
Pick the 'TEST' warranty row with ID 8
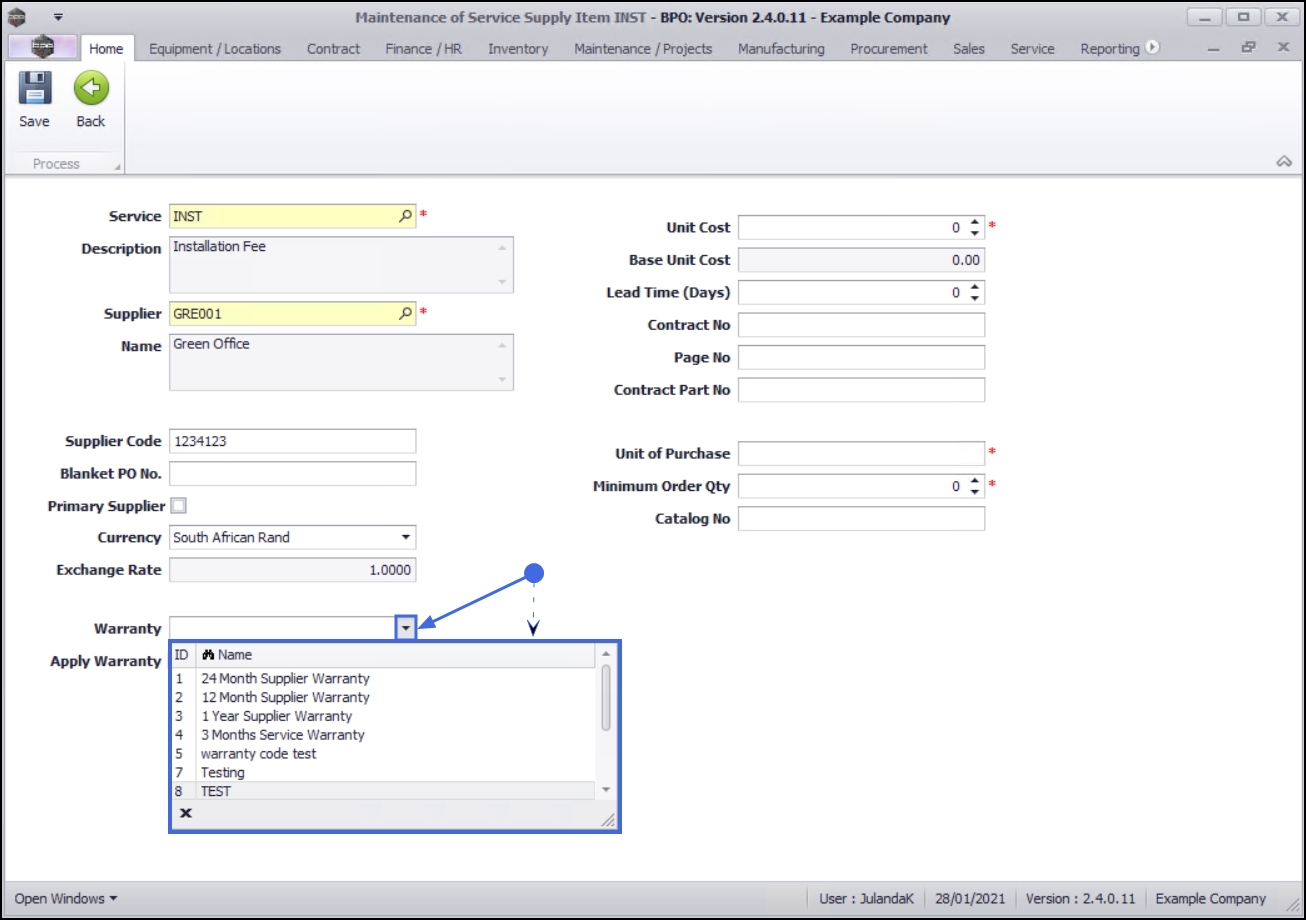coord(384,791)
